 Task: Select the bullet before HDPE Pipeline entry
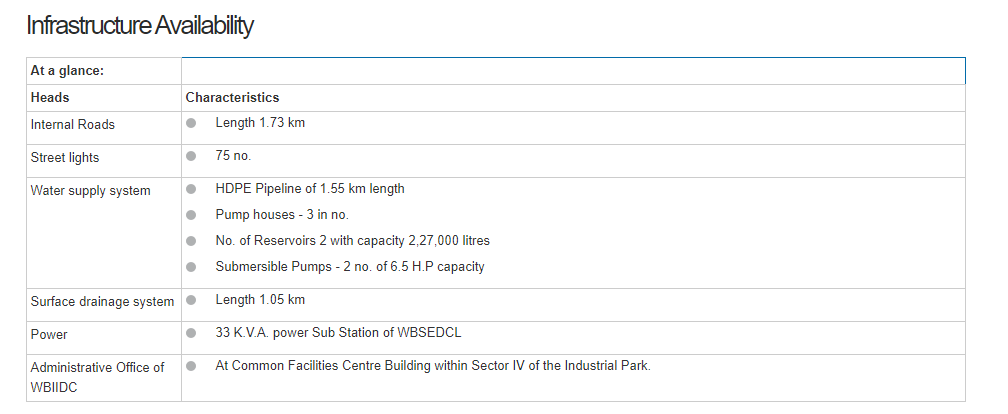point(191,189)
